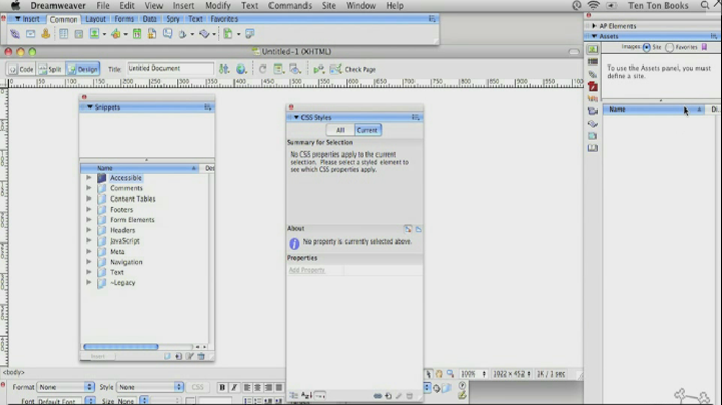
Task: Open the Layout tab in Insert bar
Action: point(95,19)
